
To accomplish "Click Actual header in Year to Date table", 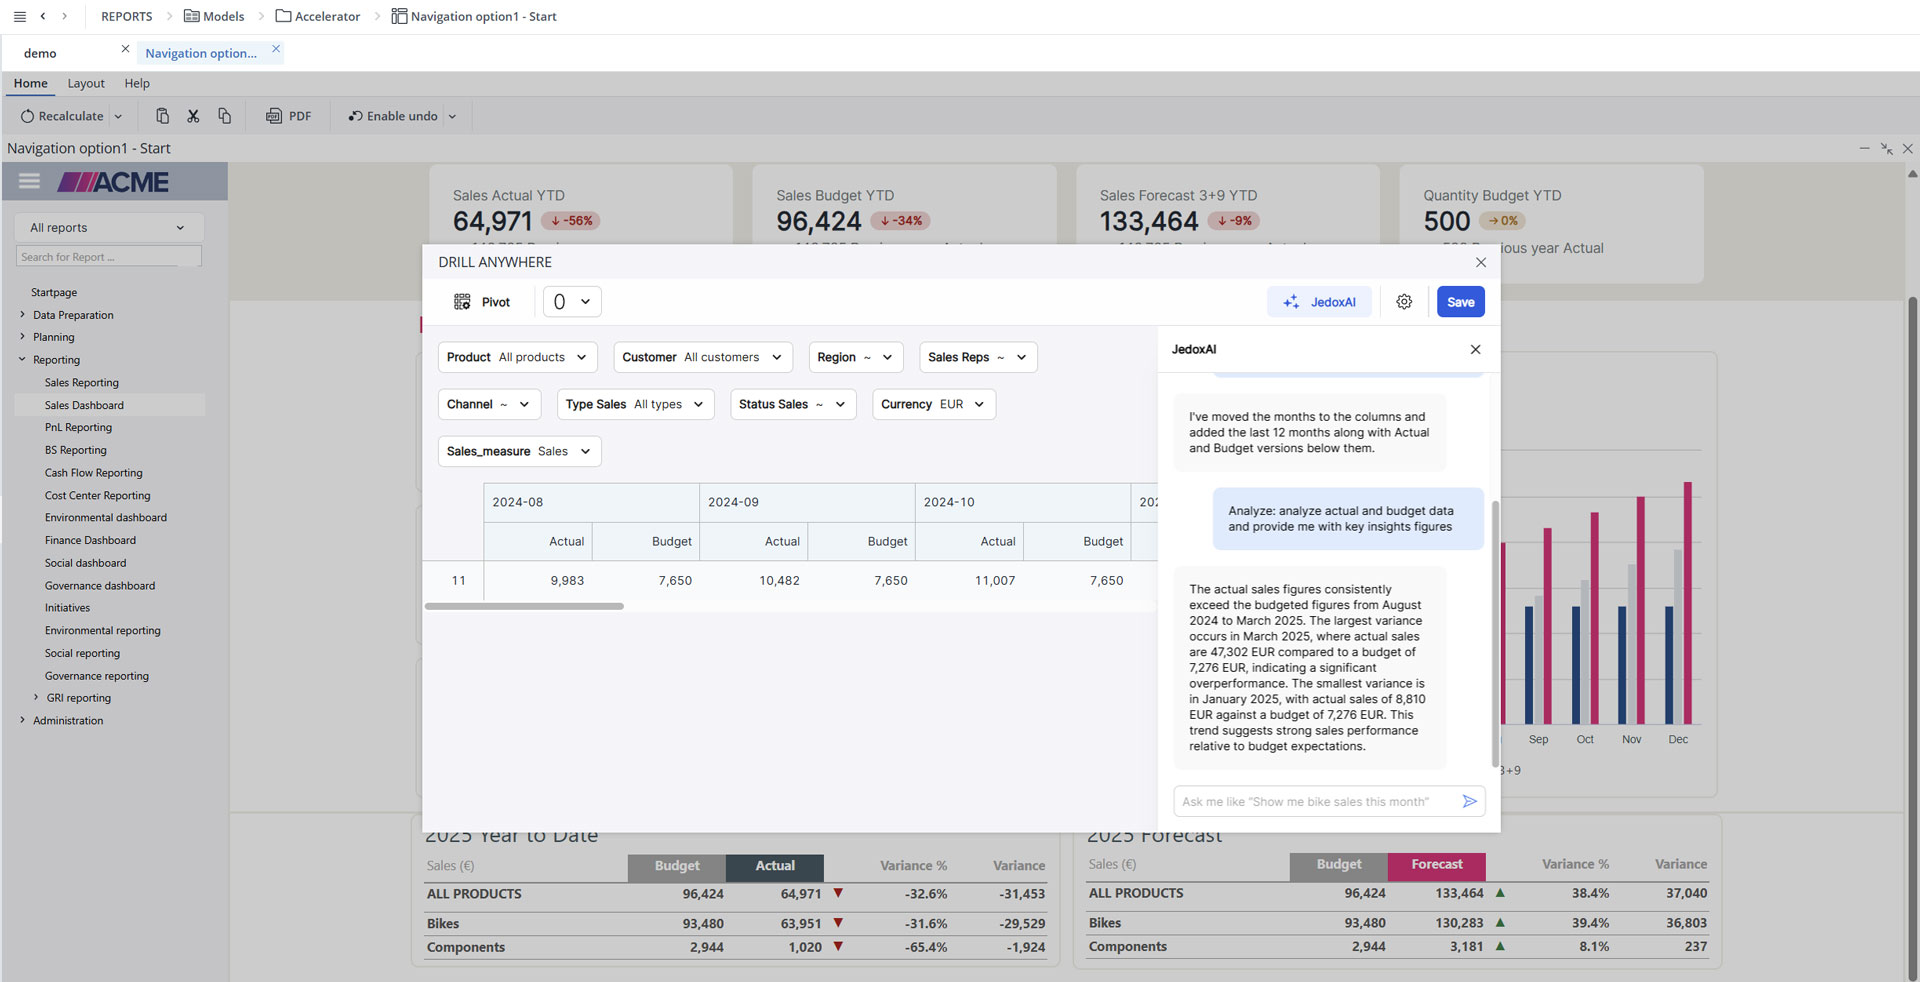I will (x=775, y=866).
